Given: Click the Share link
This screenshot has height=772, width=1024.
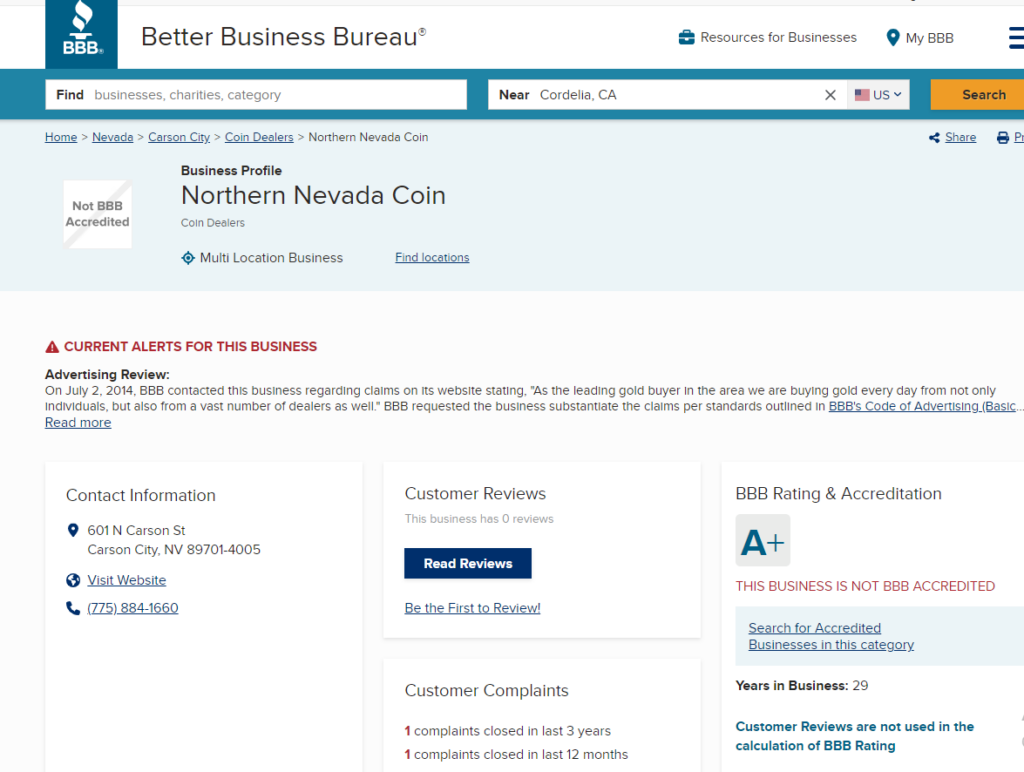Looking at the screenshot, I should [960, 137].
